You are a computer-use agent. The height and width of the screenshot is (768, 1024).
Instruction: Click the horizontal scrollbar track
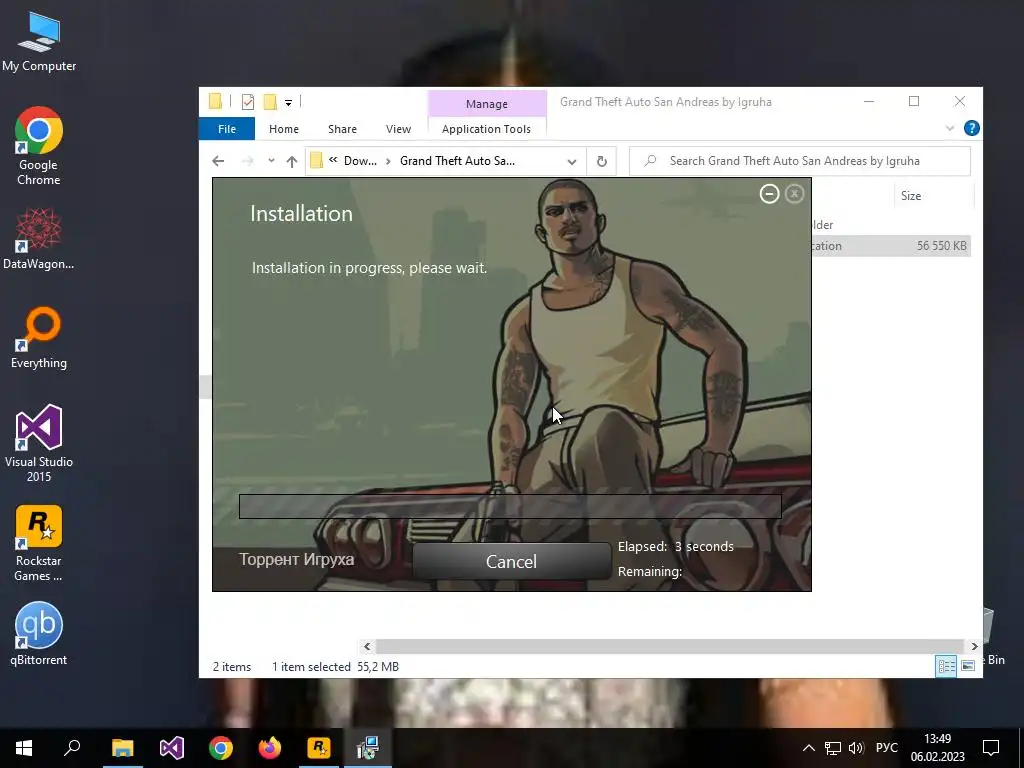point(669,647)
